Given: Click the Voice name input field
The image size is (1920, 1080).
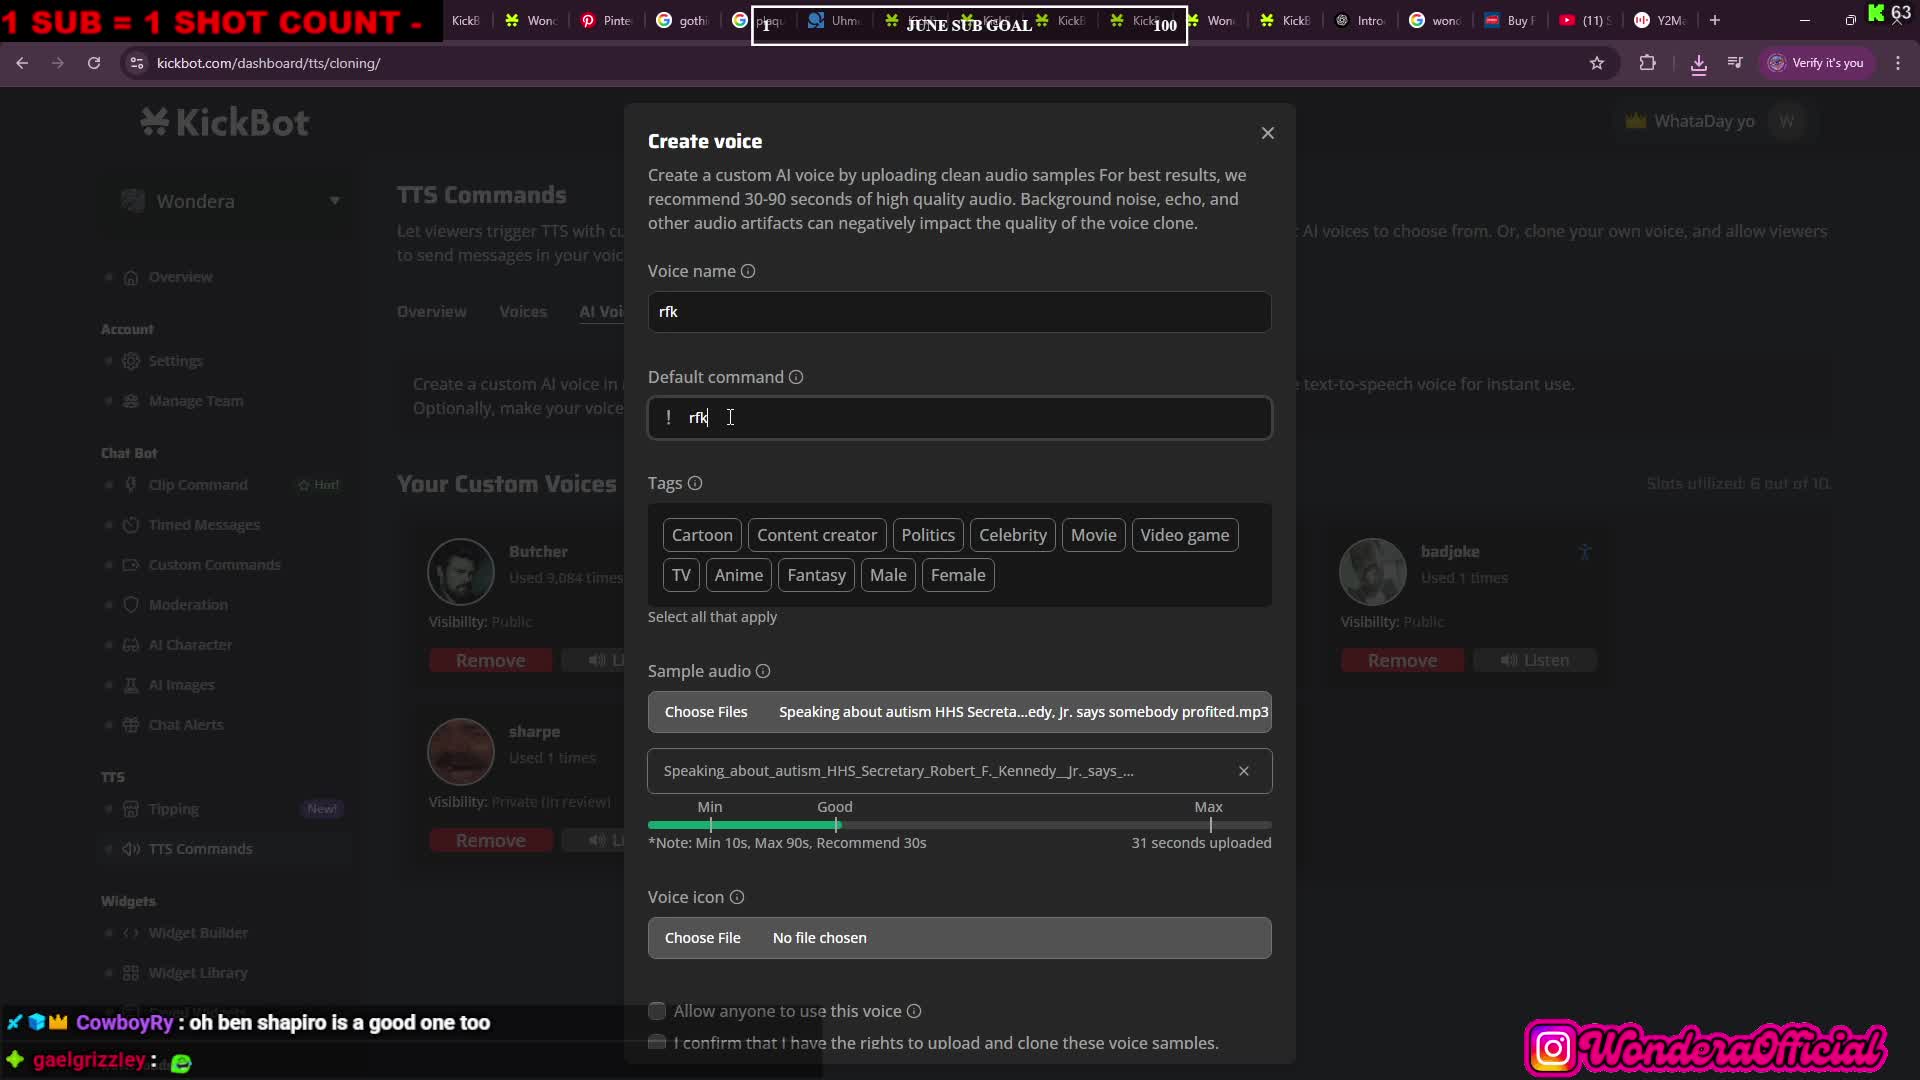Looking at the screenshot, I should [960, 312].
